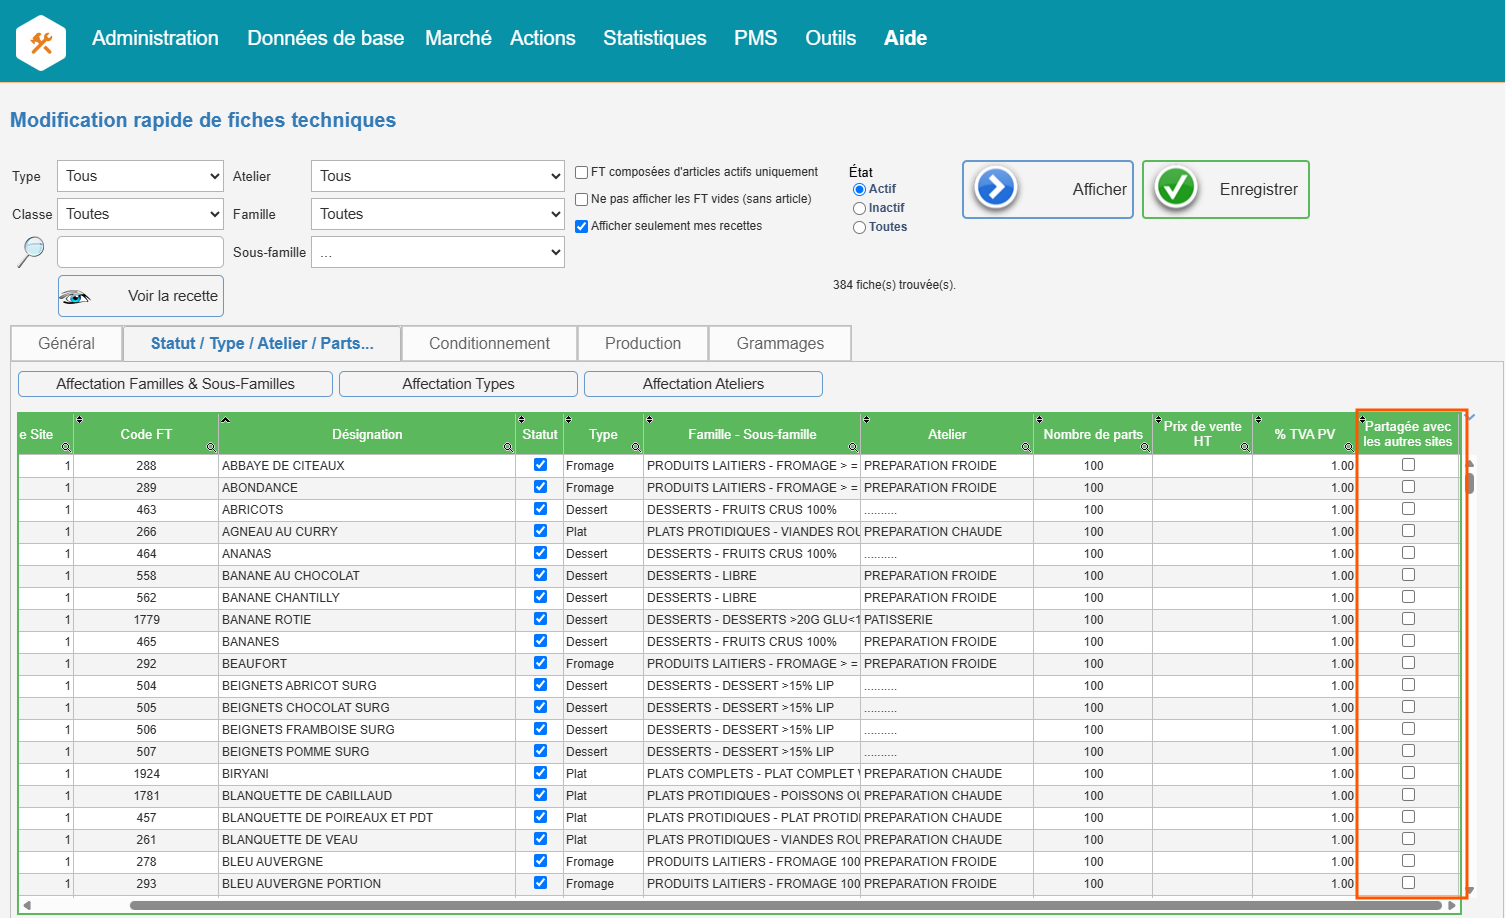Click the Enregistrer button
This screenshot has width=1506, height=918.
tap(1226, 189)
